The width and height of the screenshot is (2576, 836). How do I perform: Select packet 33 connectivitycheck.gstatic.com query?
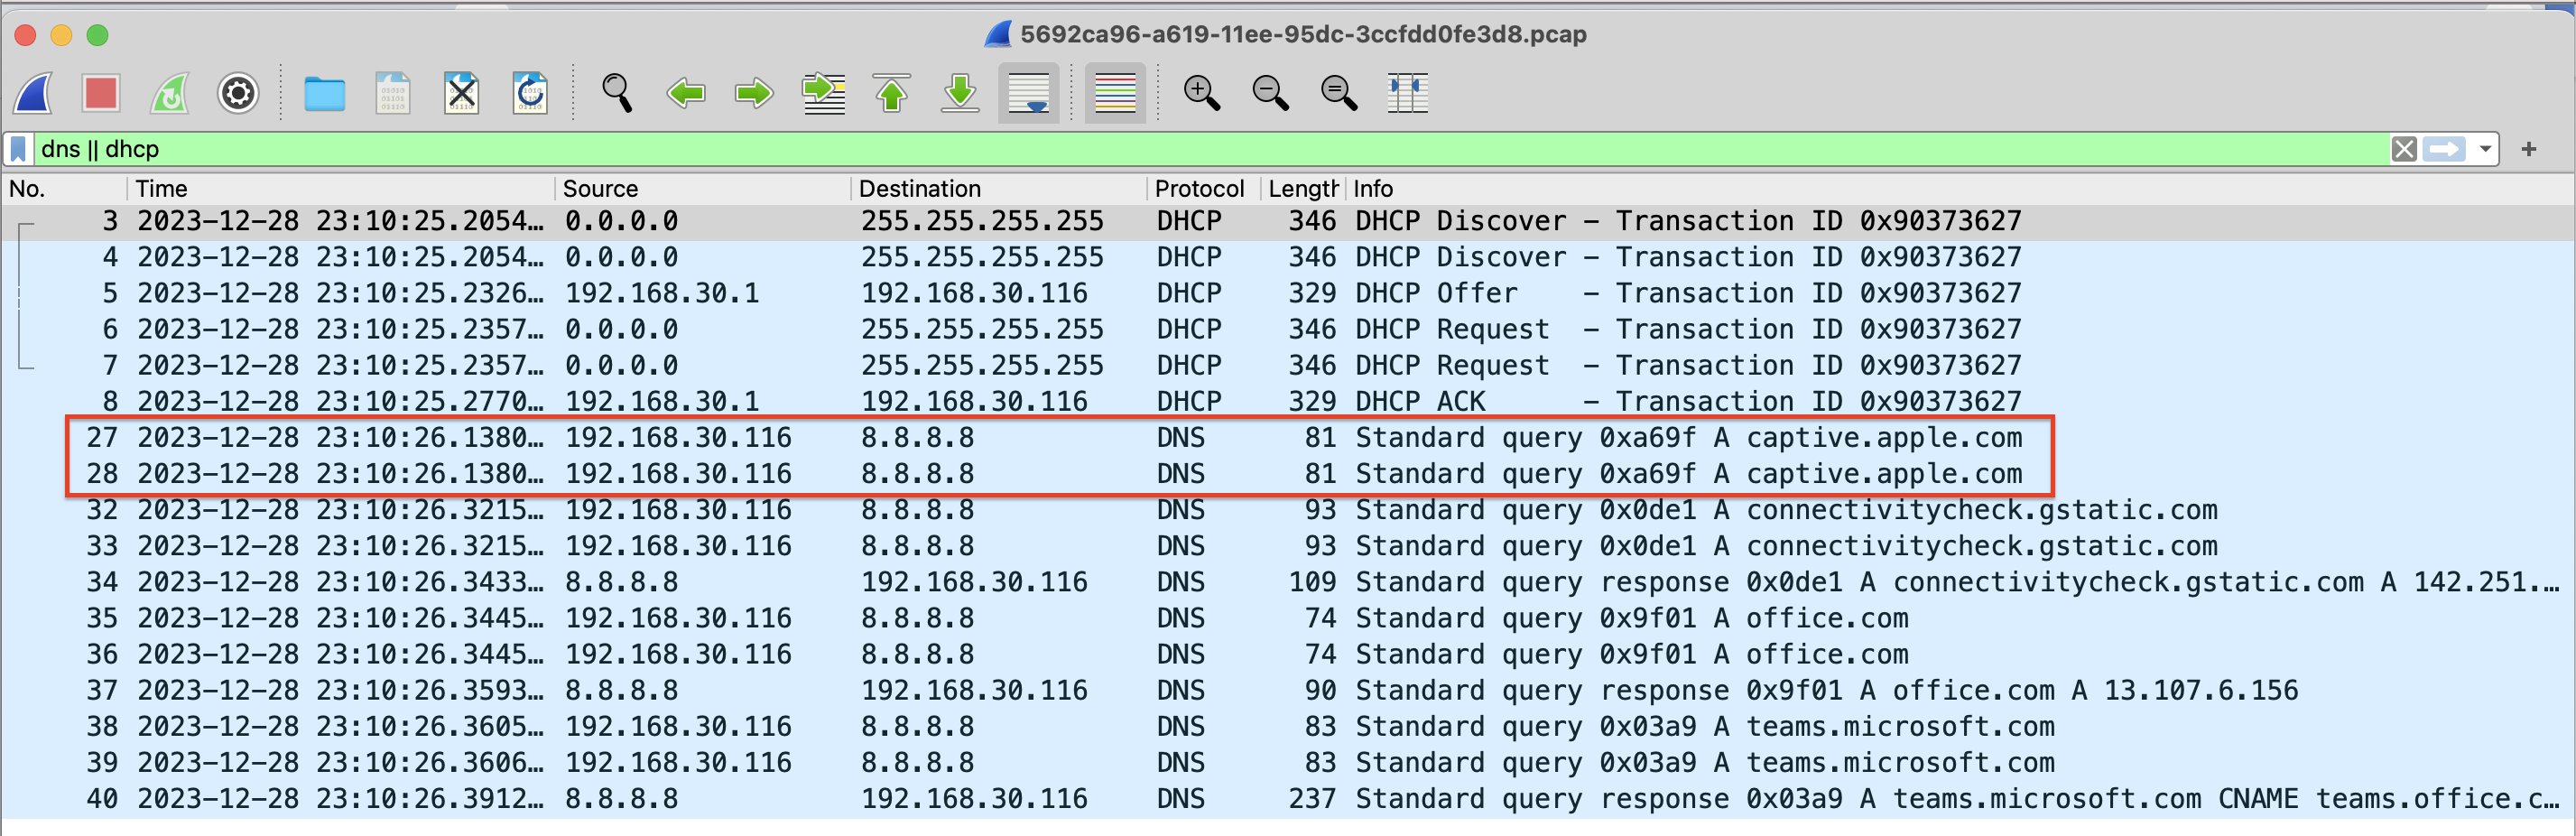(1288, 546)
